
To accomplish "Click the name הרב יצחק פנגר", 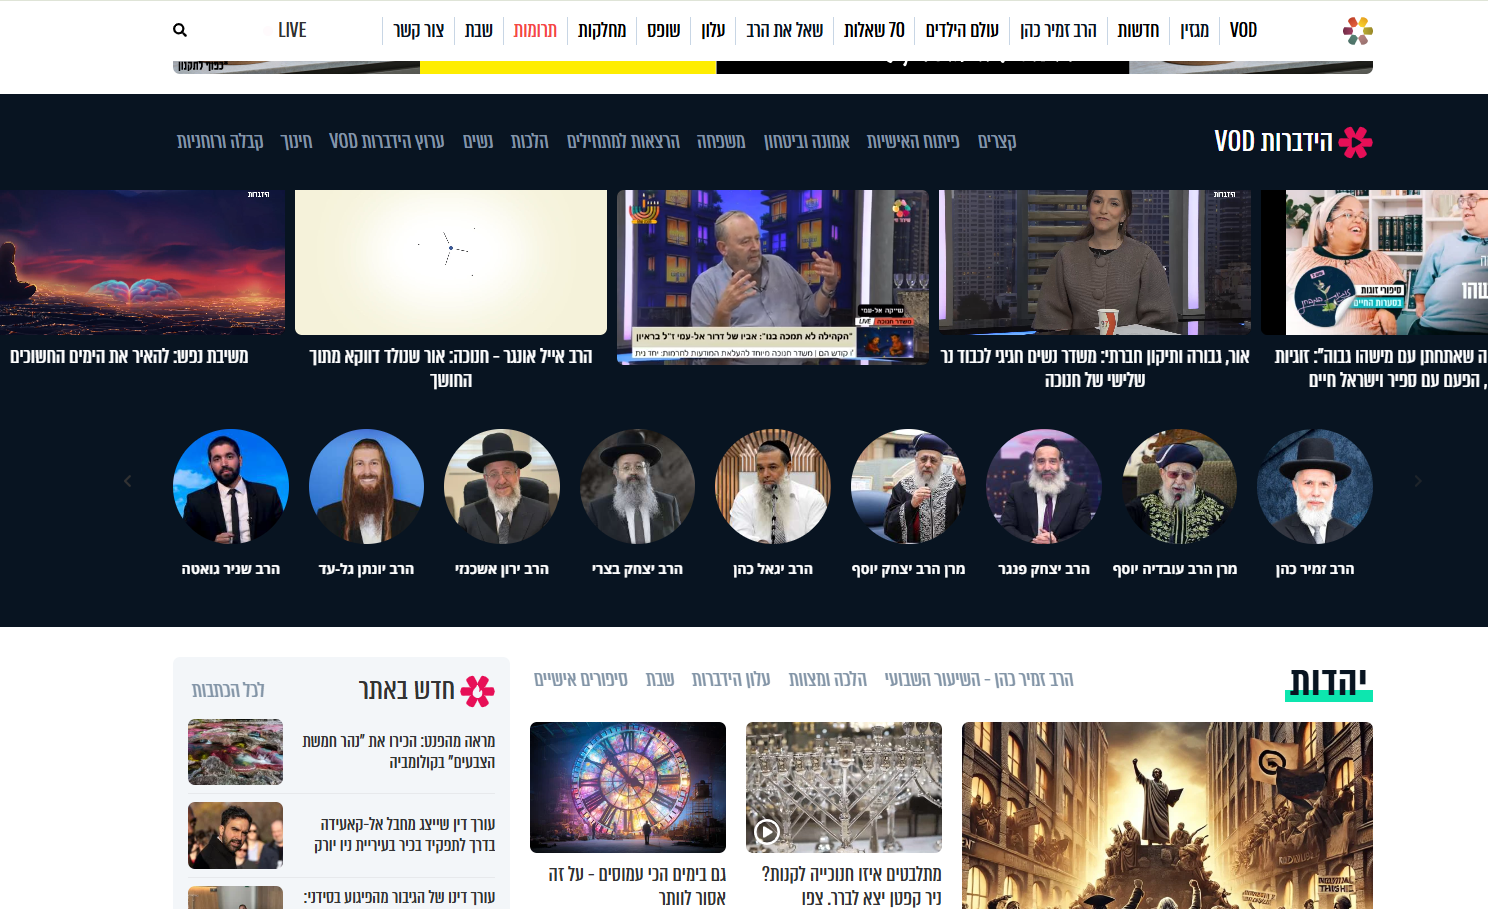I will [x=1044, y=569].
